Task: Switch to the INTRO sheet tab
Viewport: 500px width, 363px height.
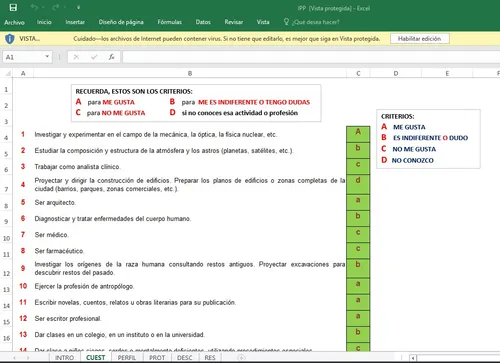Action: [64, 358]
